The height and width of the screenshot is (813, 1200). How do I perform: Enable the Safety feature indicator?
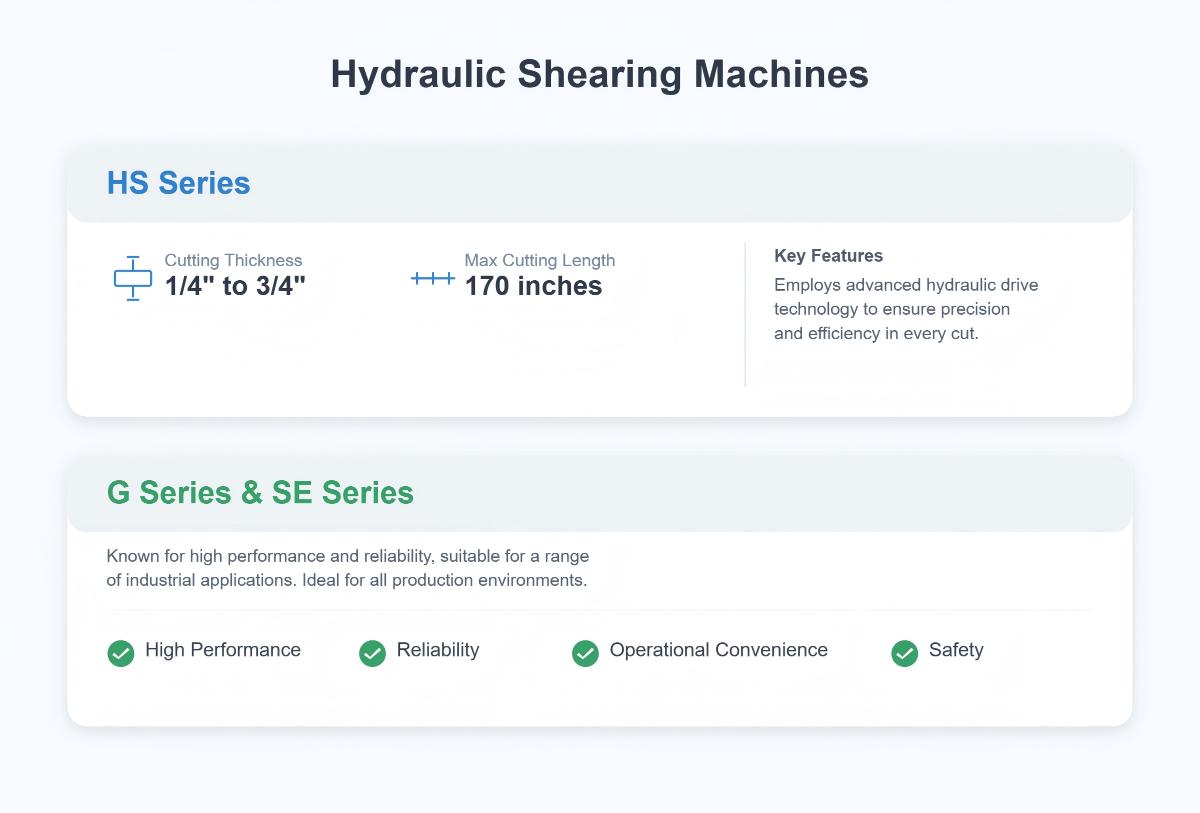point(938,651)
